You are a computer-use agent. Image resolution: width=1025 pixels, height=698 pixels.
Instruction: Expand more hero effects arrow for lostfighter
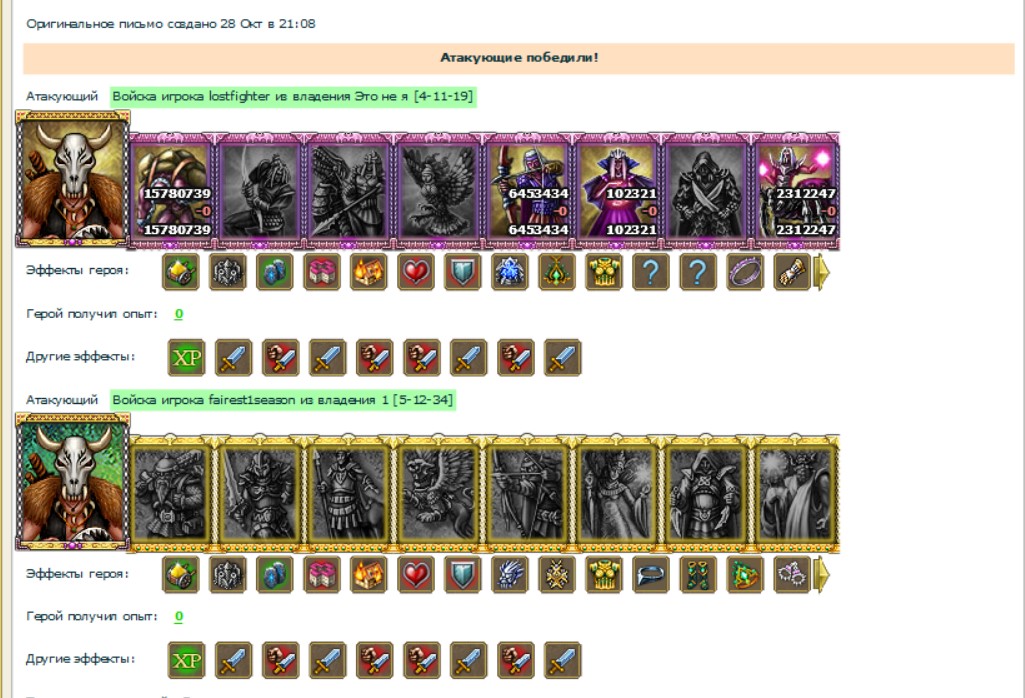pyautogui.click(x=822, y=272)
